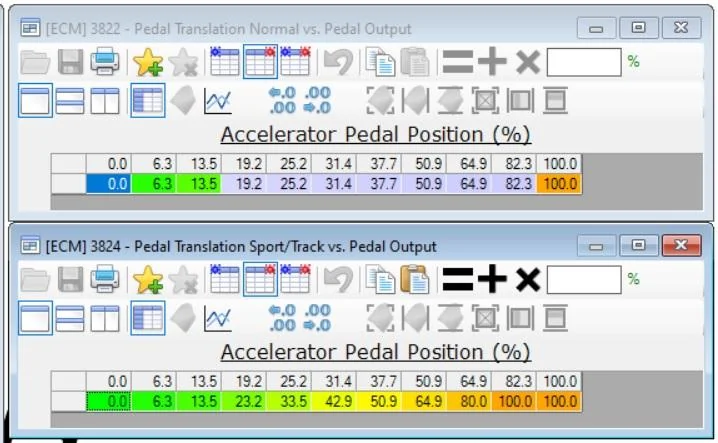Select cell 23.2 in Sport/Track table

tap(244, 401)
